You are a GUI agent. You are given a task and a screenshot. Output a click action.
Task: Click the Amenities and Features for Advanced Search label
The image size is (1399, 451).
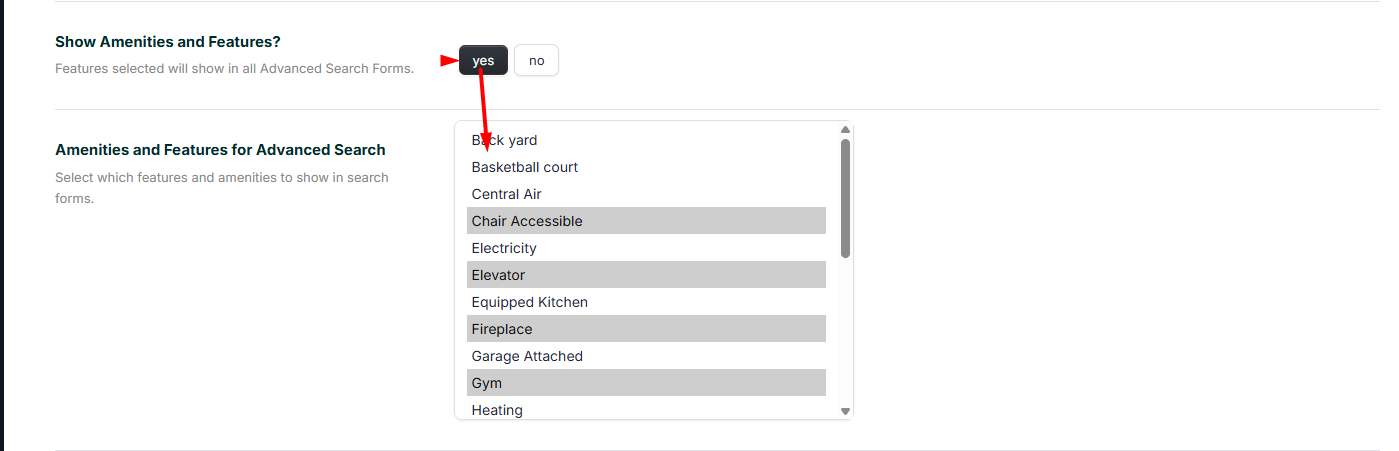coord(220,150)
